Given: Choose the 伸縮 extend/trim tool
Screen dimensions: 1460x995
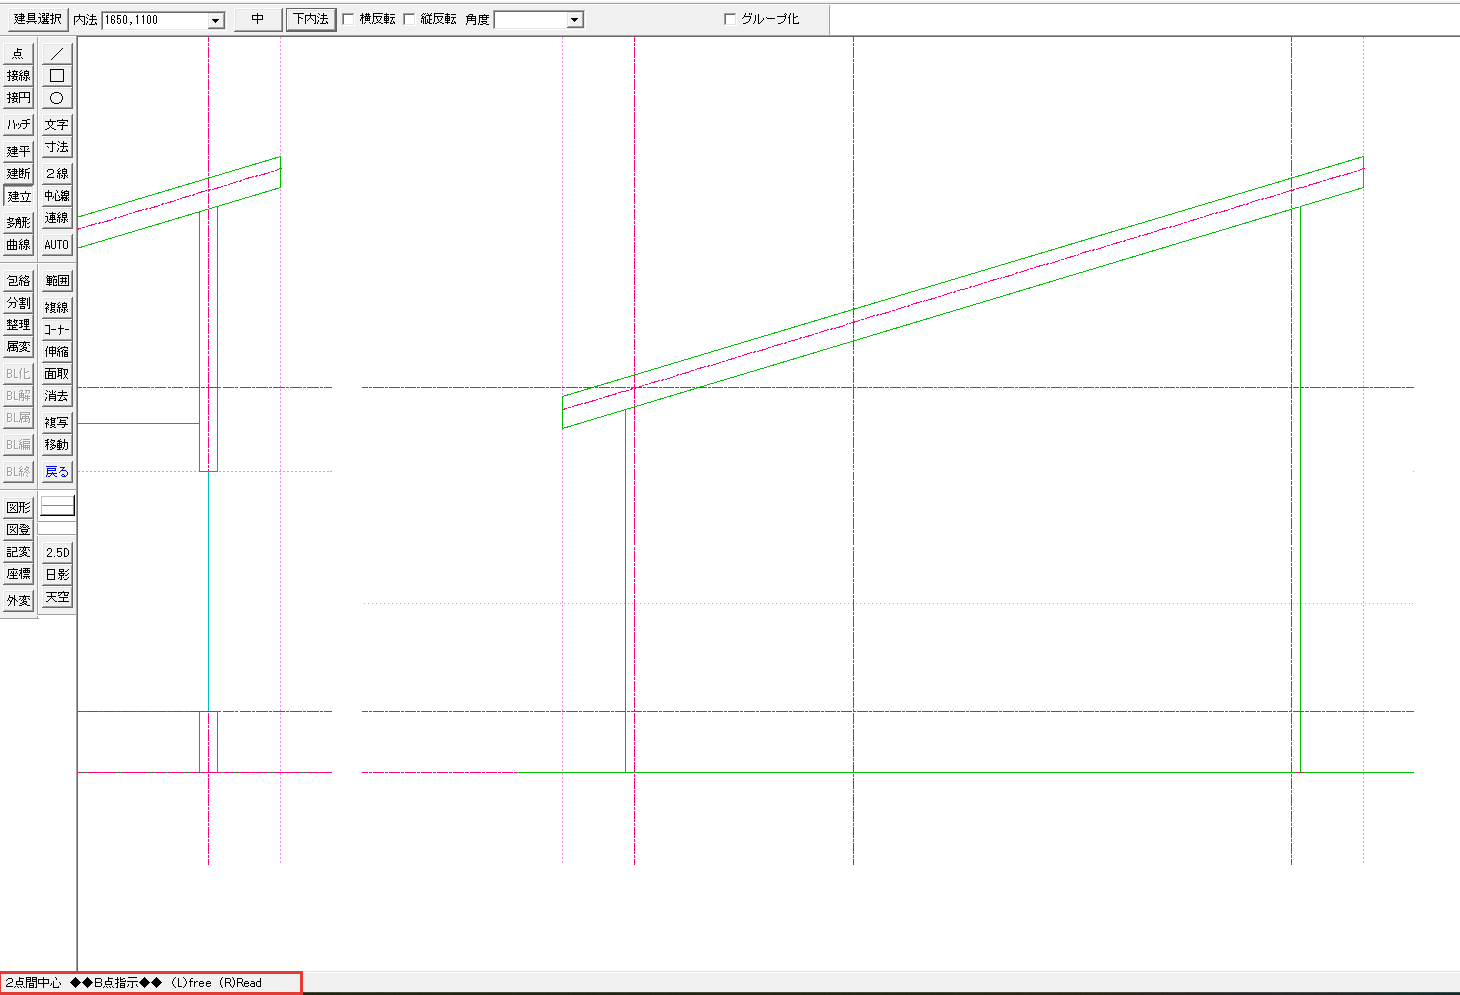Looking at the screenshot, I should click(57, 352).
